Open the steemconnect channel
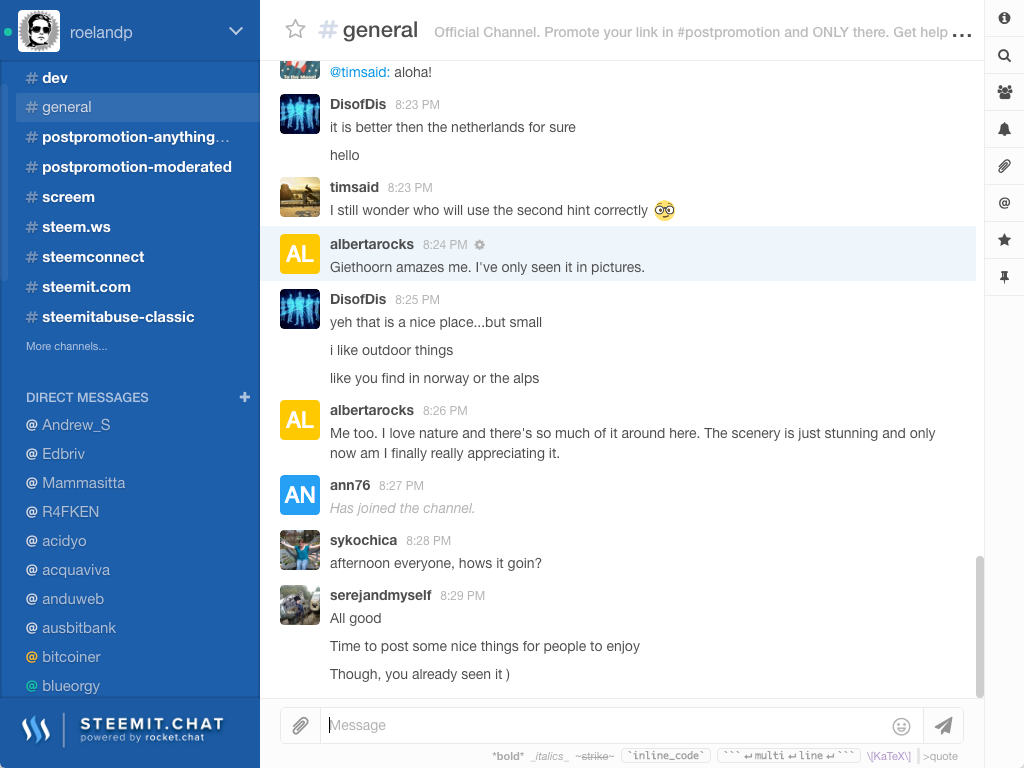Screen dimensions: 1024x768 138,257
